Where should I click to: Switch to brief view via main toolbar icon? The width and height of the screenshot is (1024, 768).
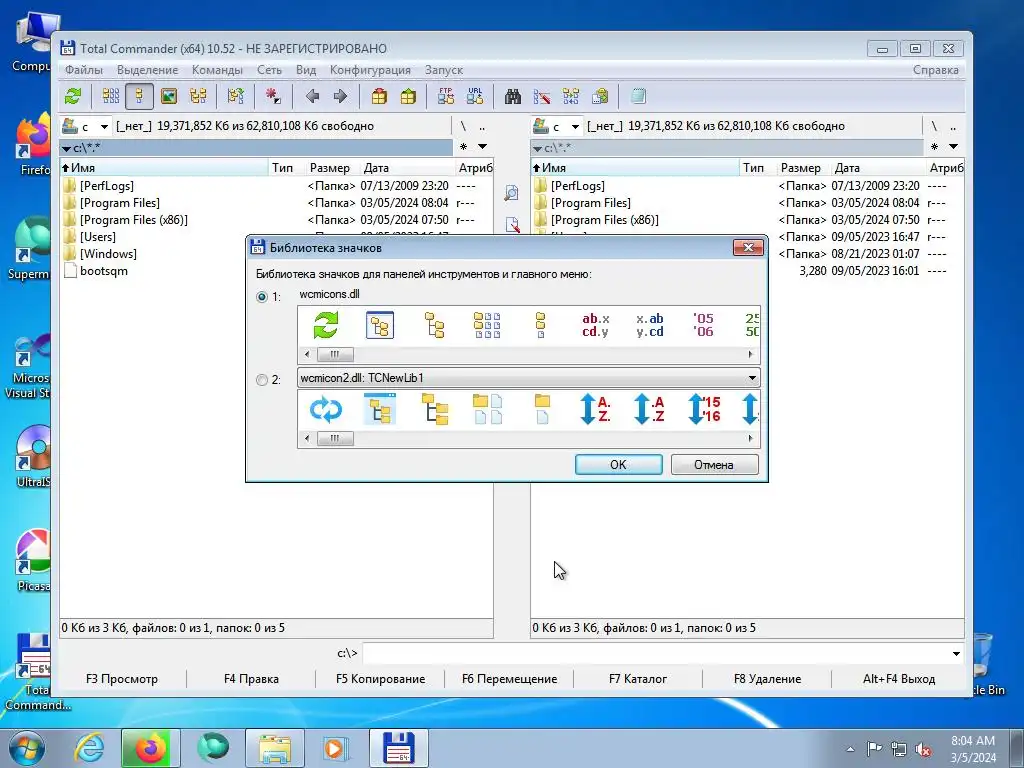click(111, 97)
